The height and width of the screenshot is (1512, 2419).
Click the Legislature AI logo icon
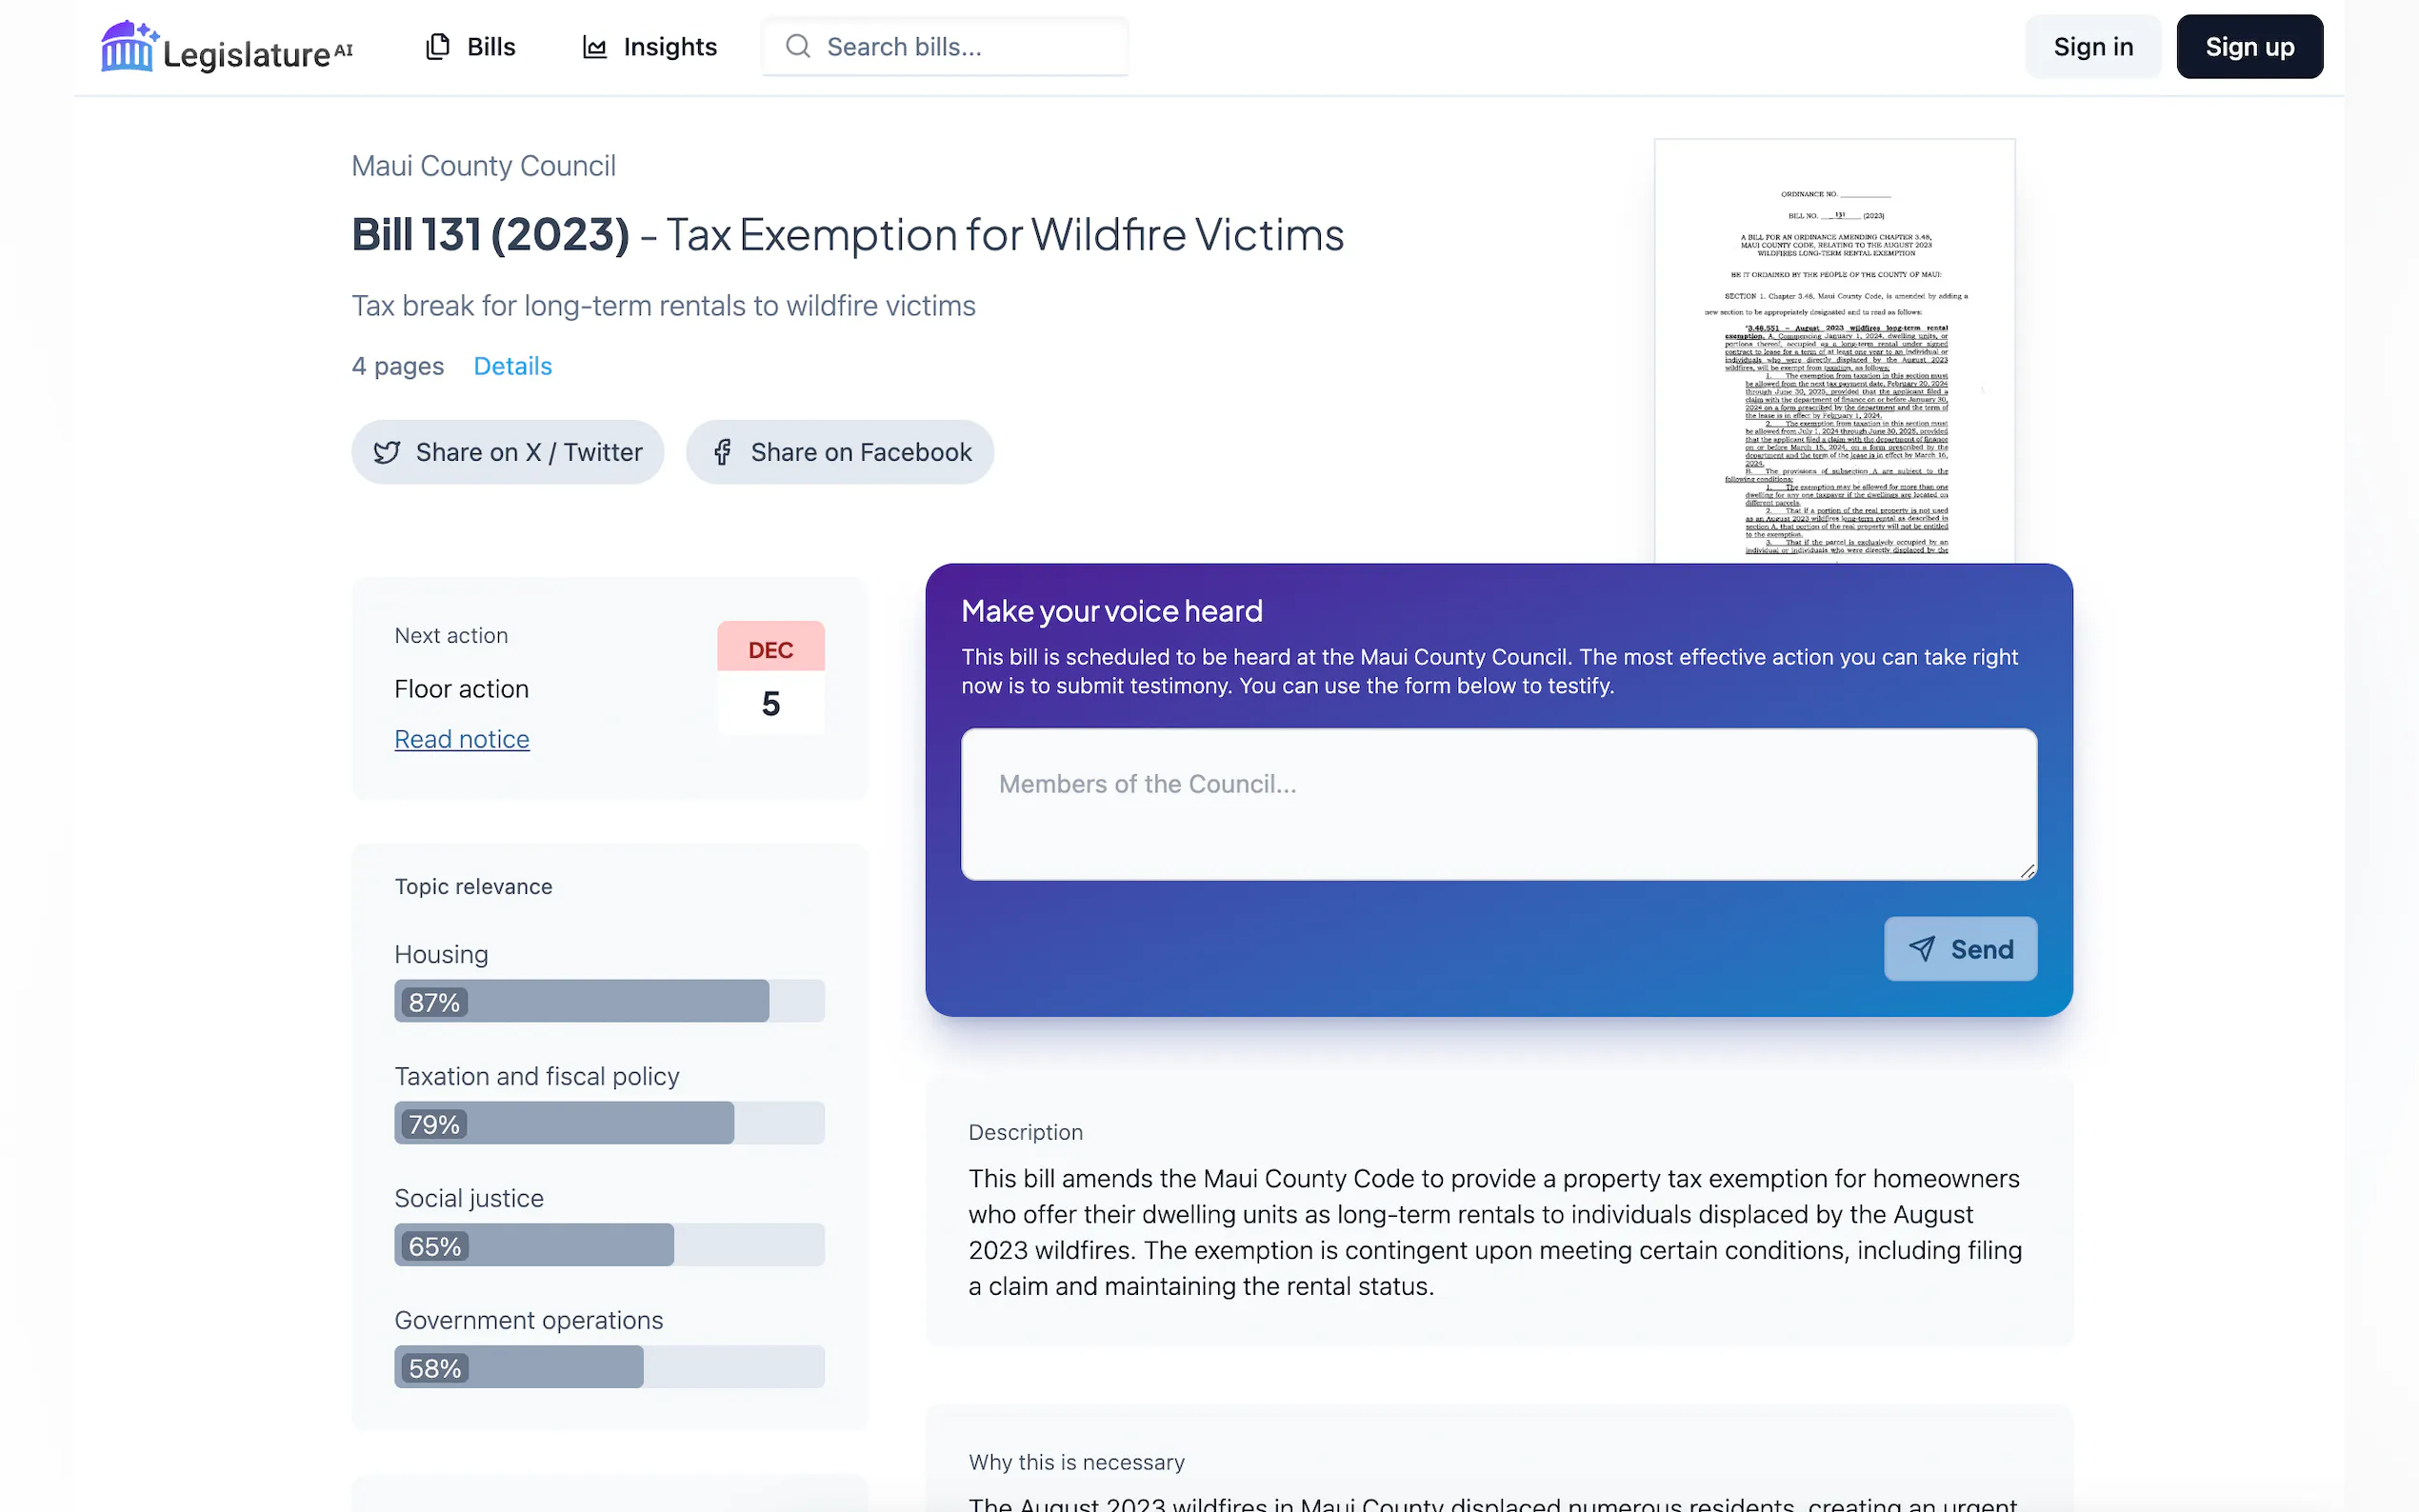tap(128, 47)
